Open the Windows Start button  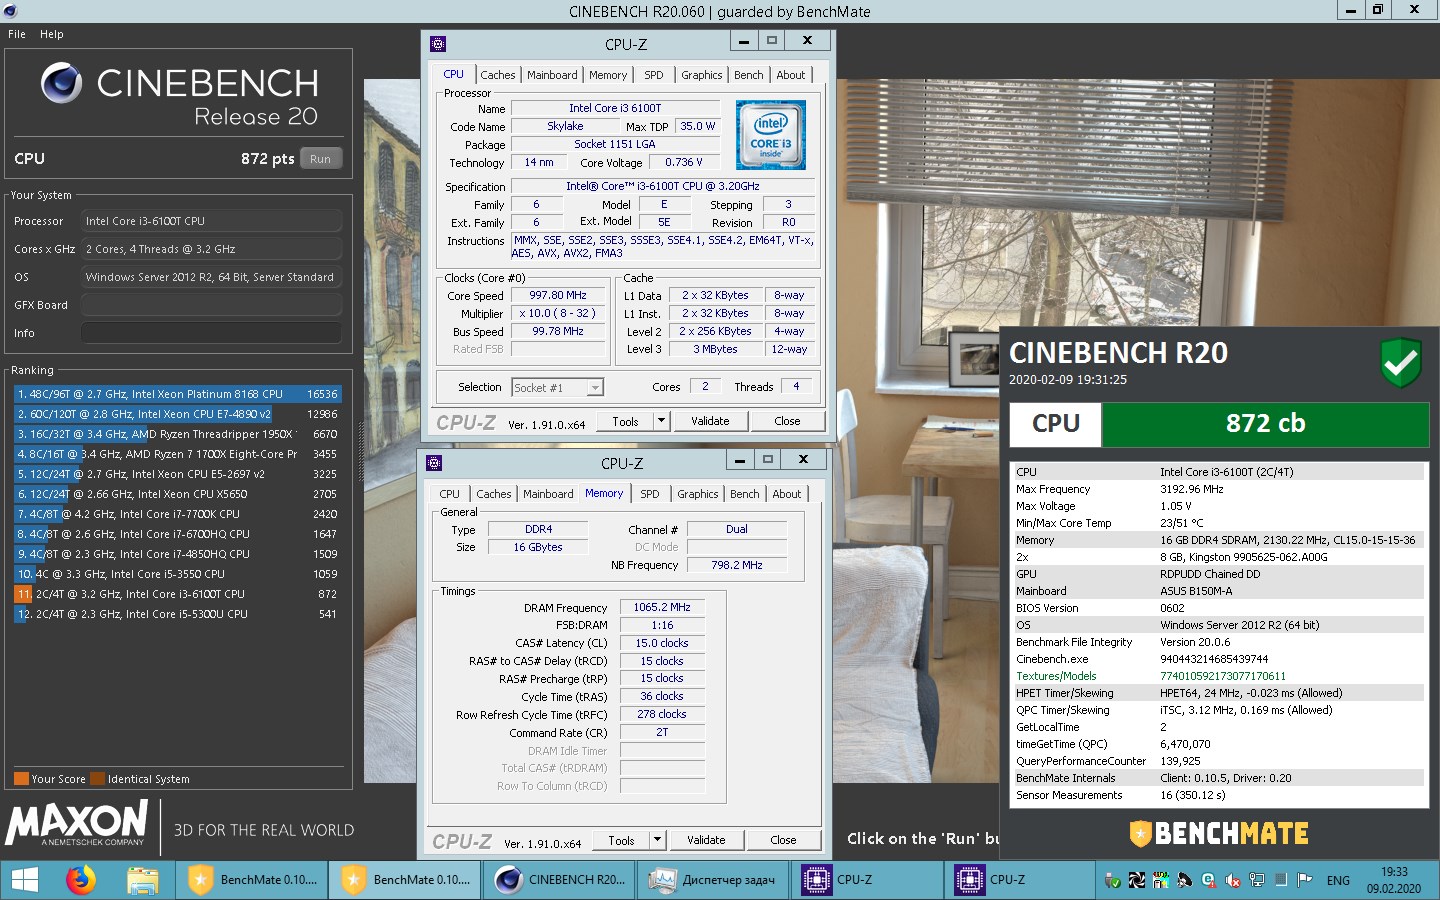24,880
